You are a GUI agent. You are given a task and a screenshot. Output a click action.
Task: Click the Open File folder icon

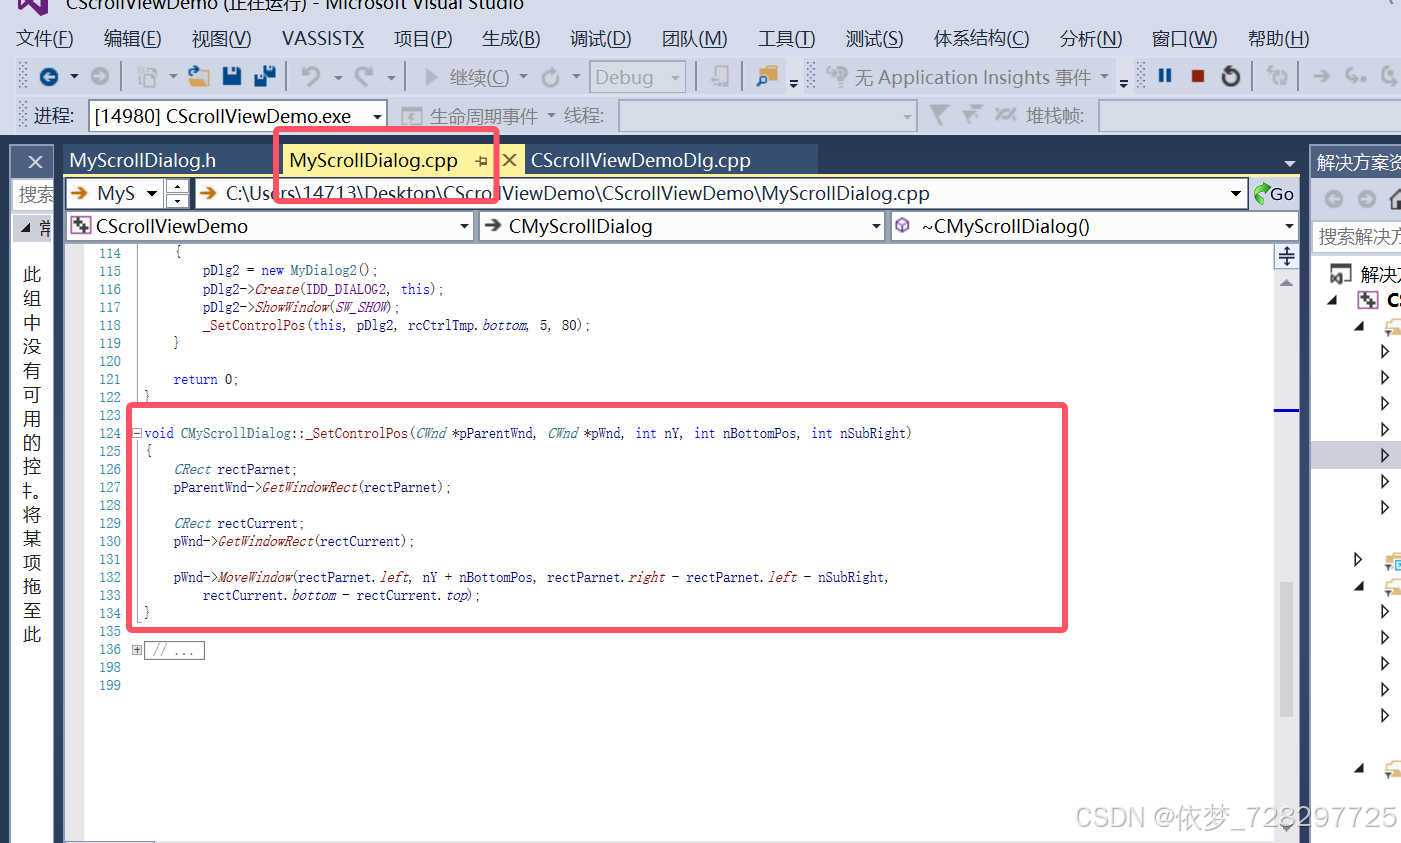(x=199, y=77)
